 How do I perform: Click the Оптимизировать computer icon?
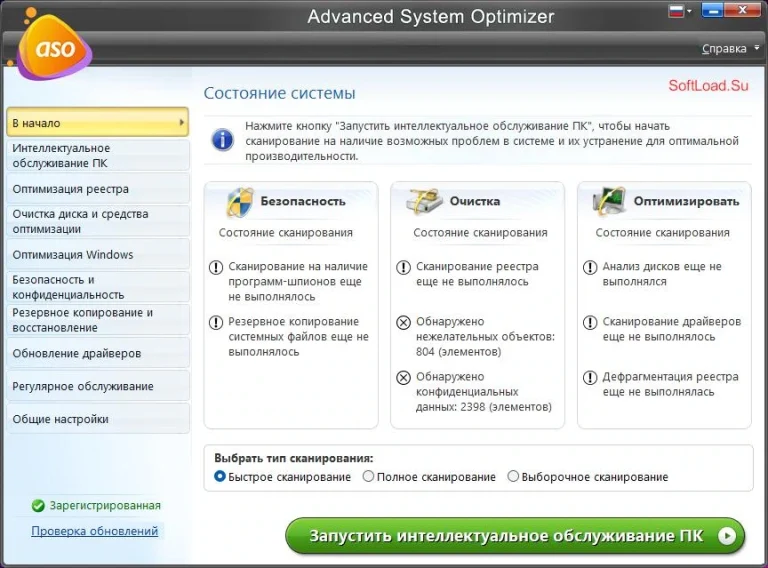pyautogui.click(x=609, y=201)
